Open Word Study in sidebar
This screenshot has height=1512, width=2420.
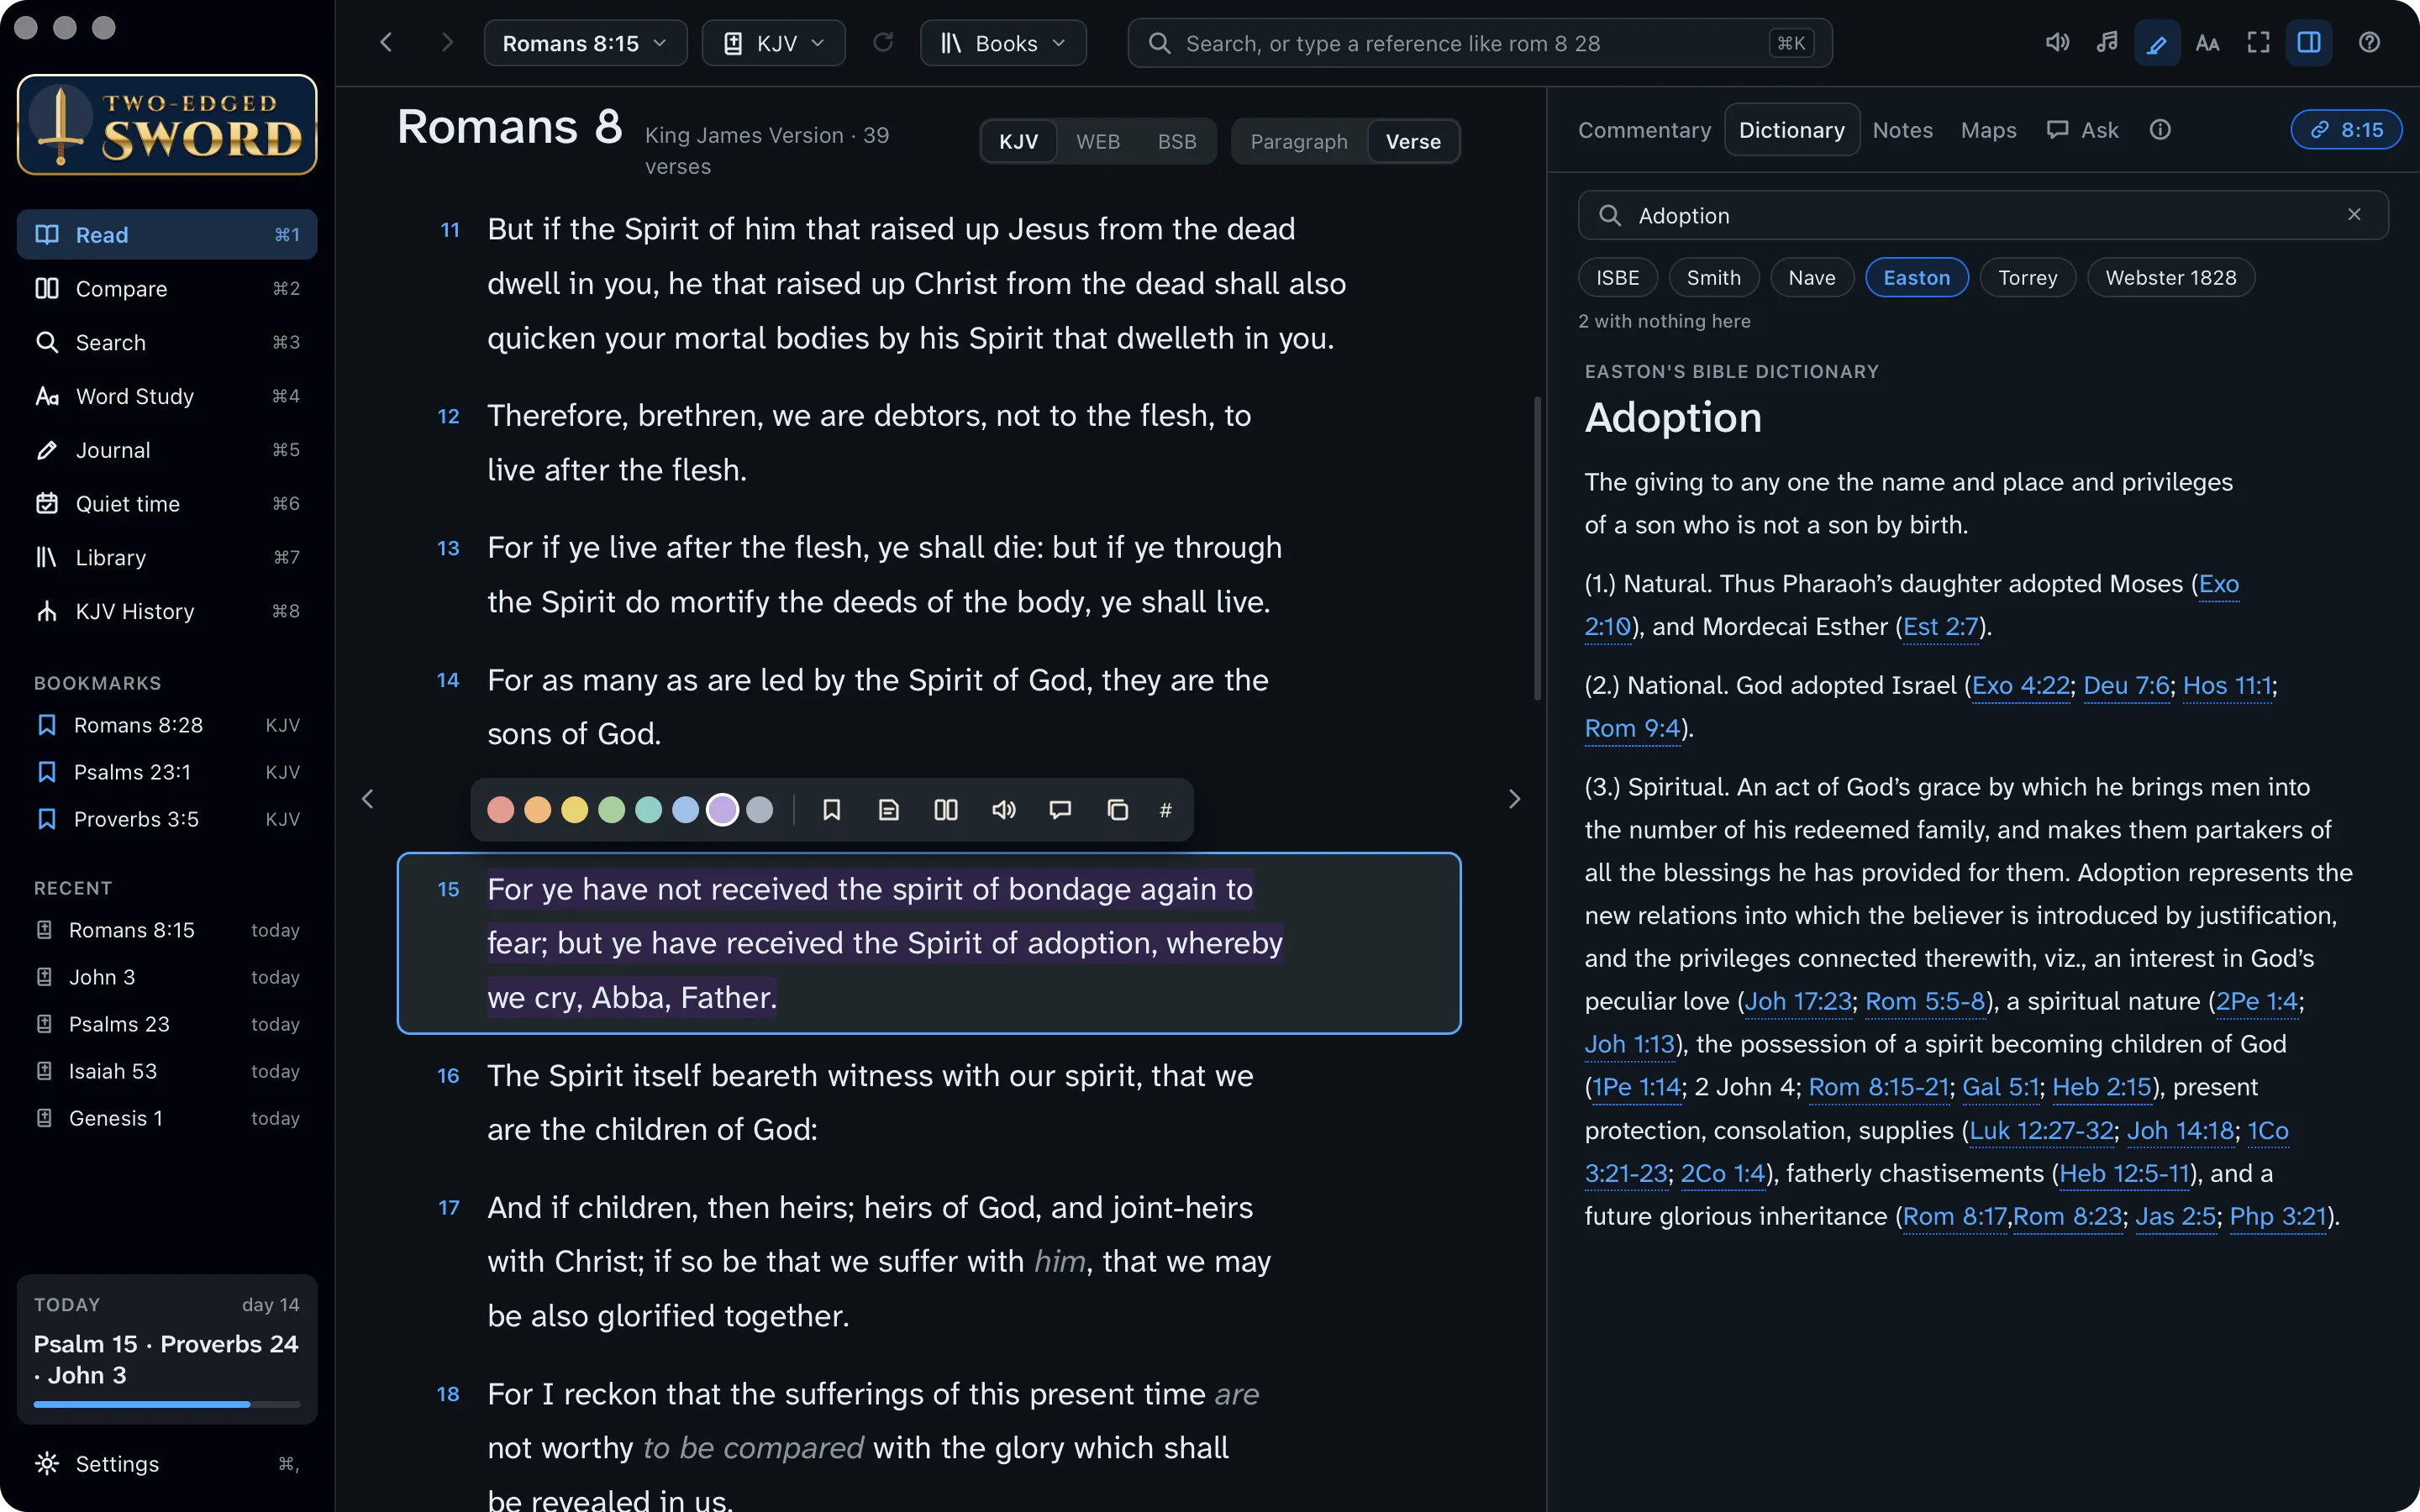coord(167,396)
